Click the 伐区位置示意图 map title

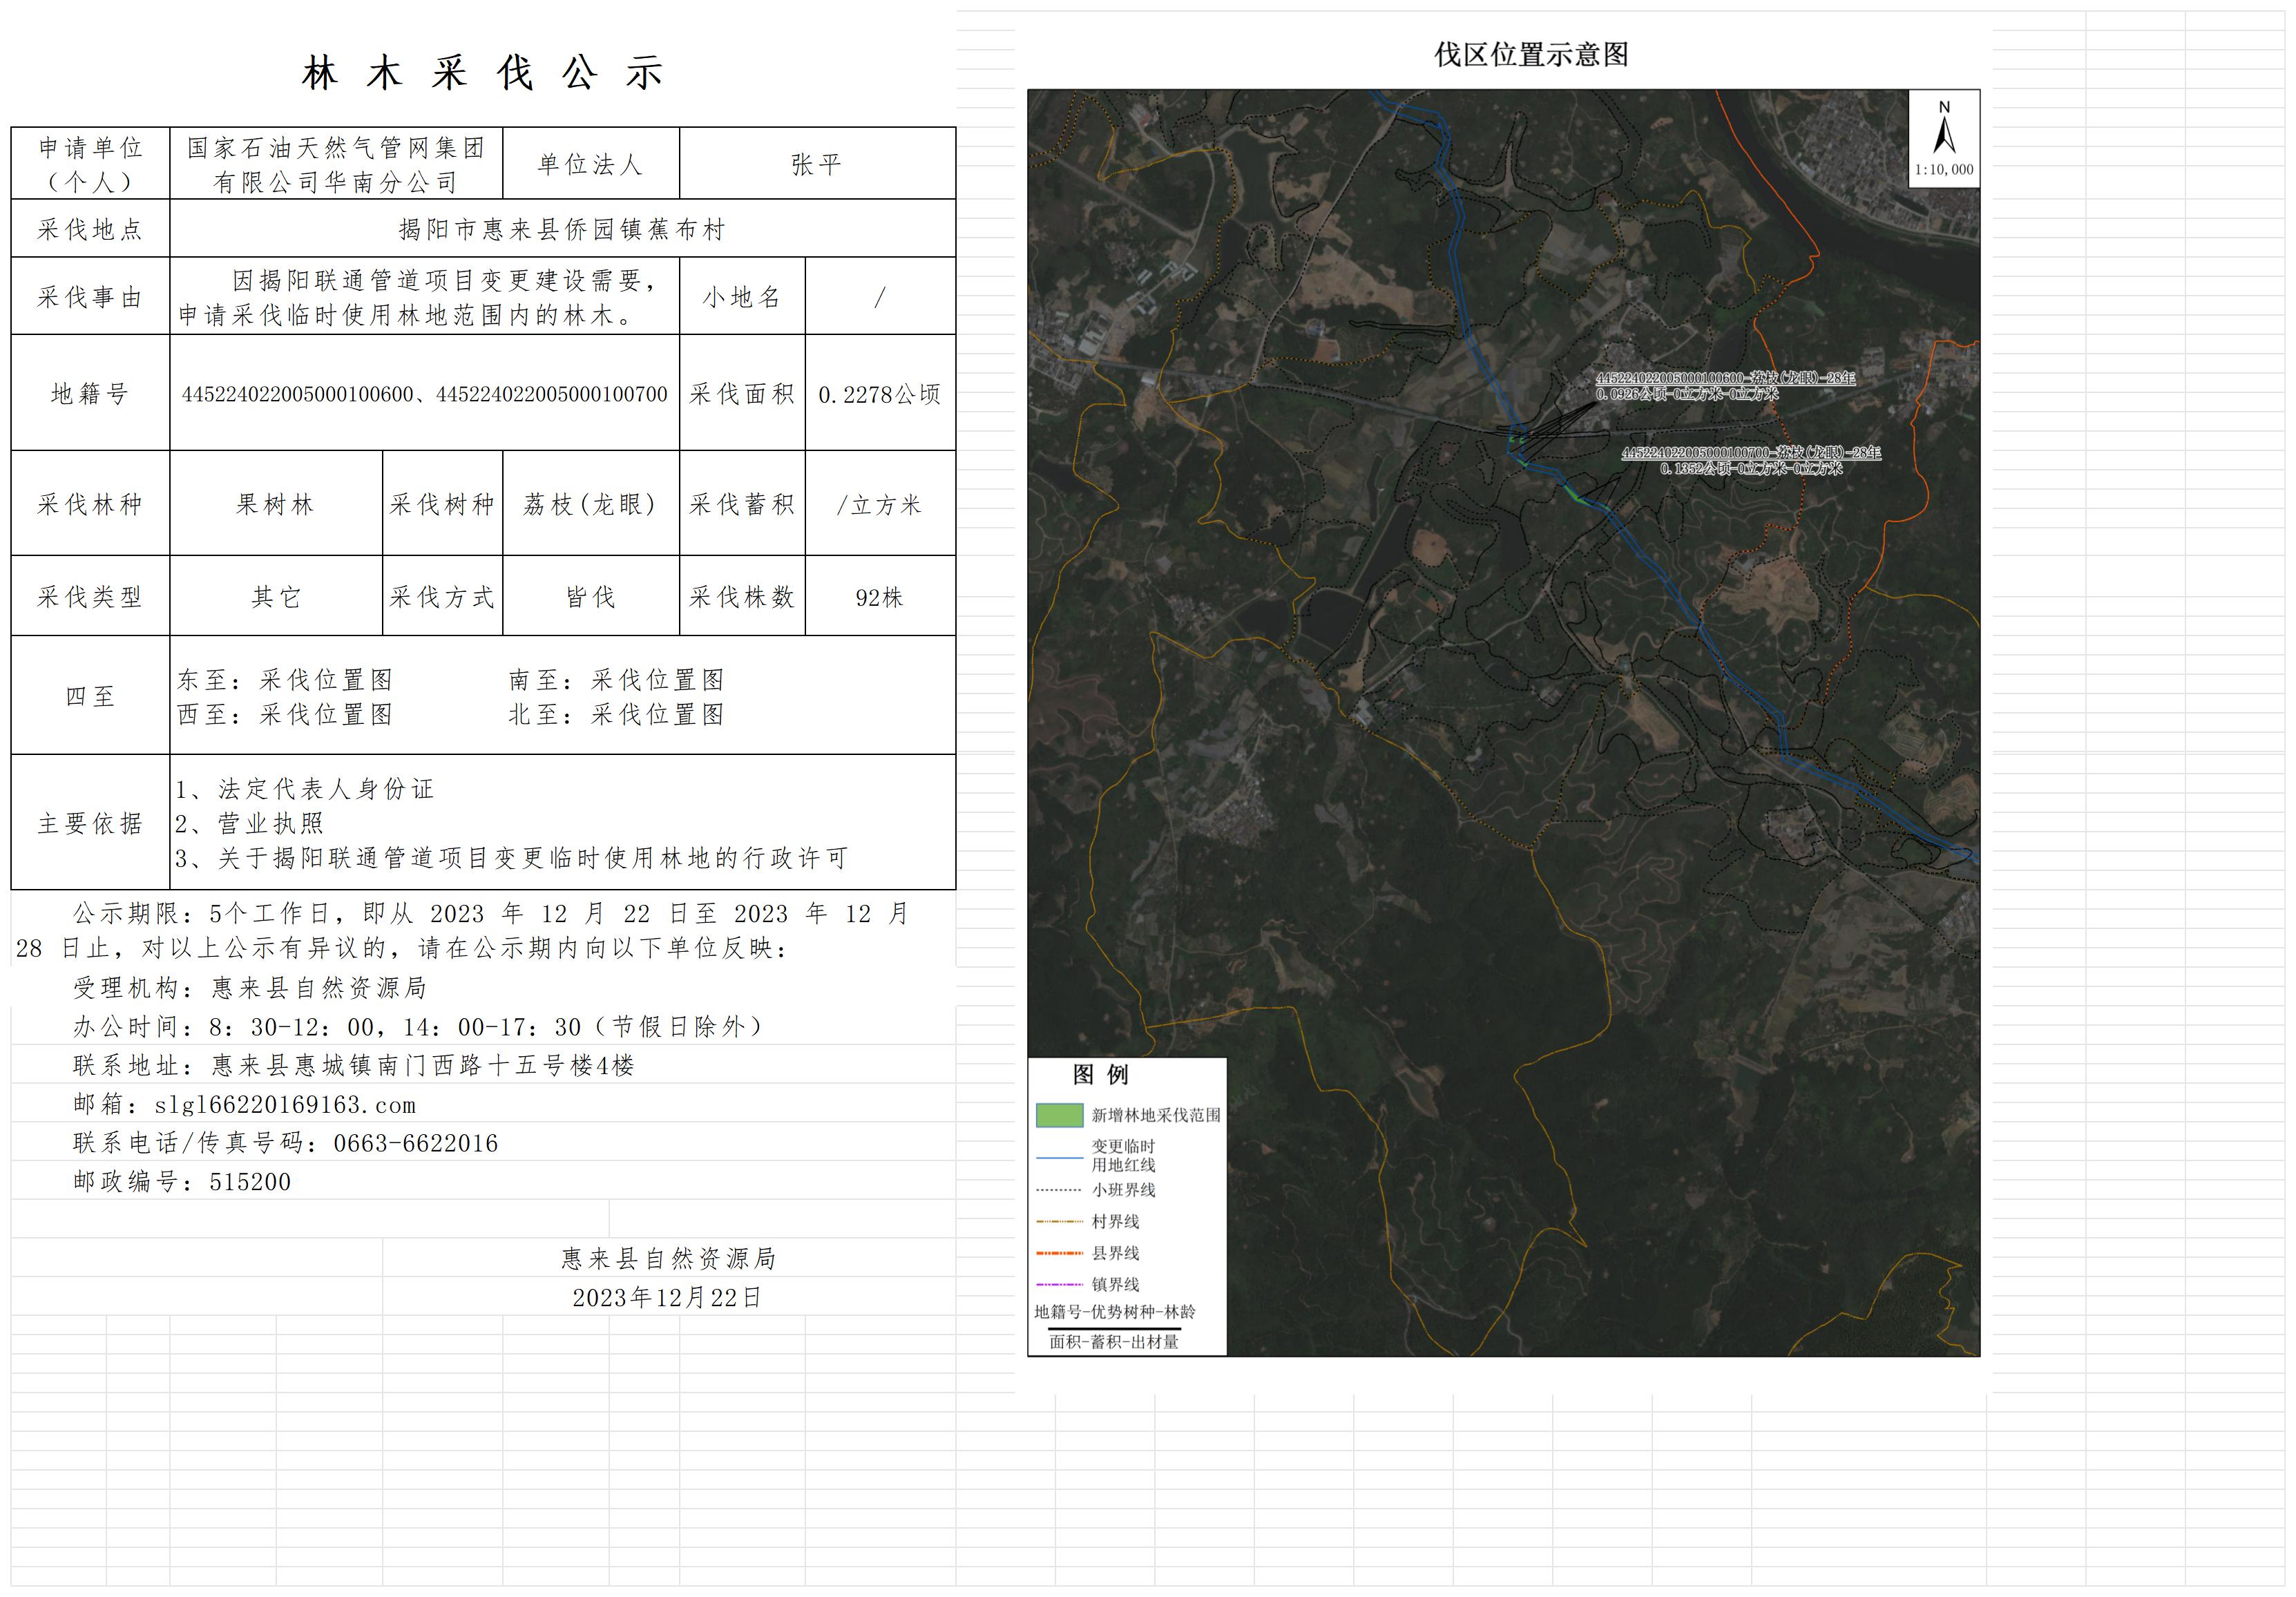coord(1531,55)
